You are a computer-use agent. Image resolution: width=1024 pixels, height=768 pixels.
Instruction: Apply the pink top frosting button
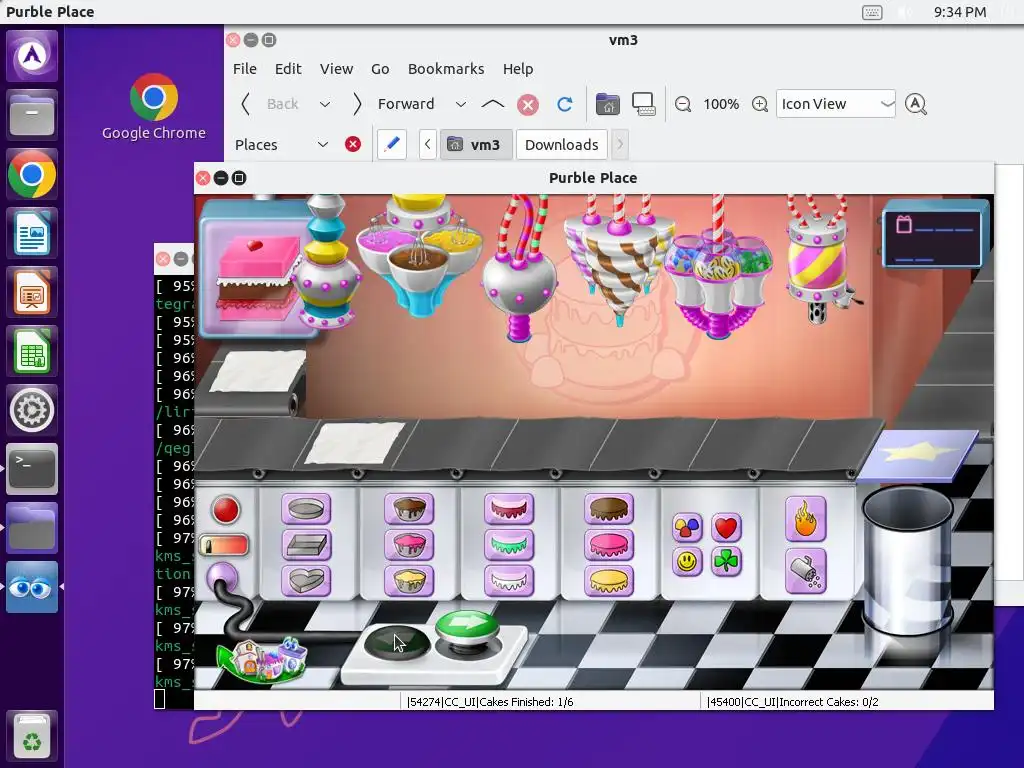(x=609, y=545)
